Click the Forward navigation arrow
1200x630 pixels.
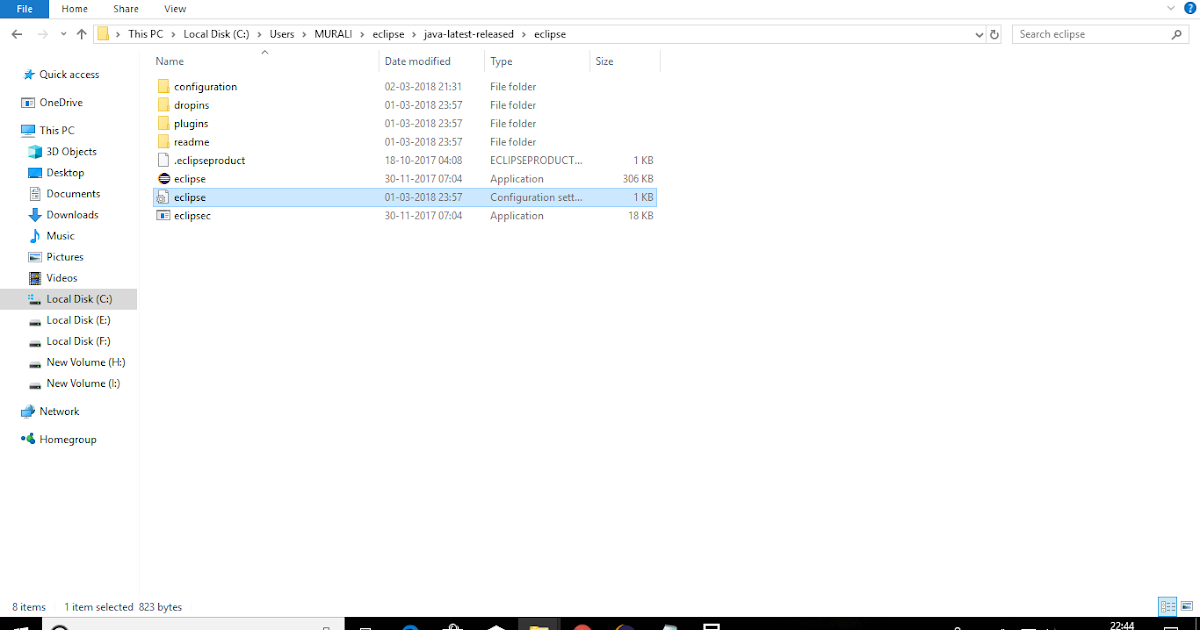[x=43, y=34]
